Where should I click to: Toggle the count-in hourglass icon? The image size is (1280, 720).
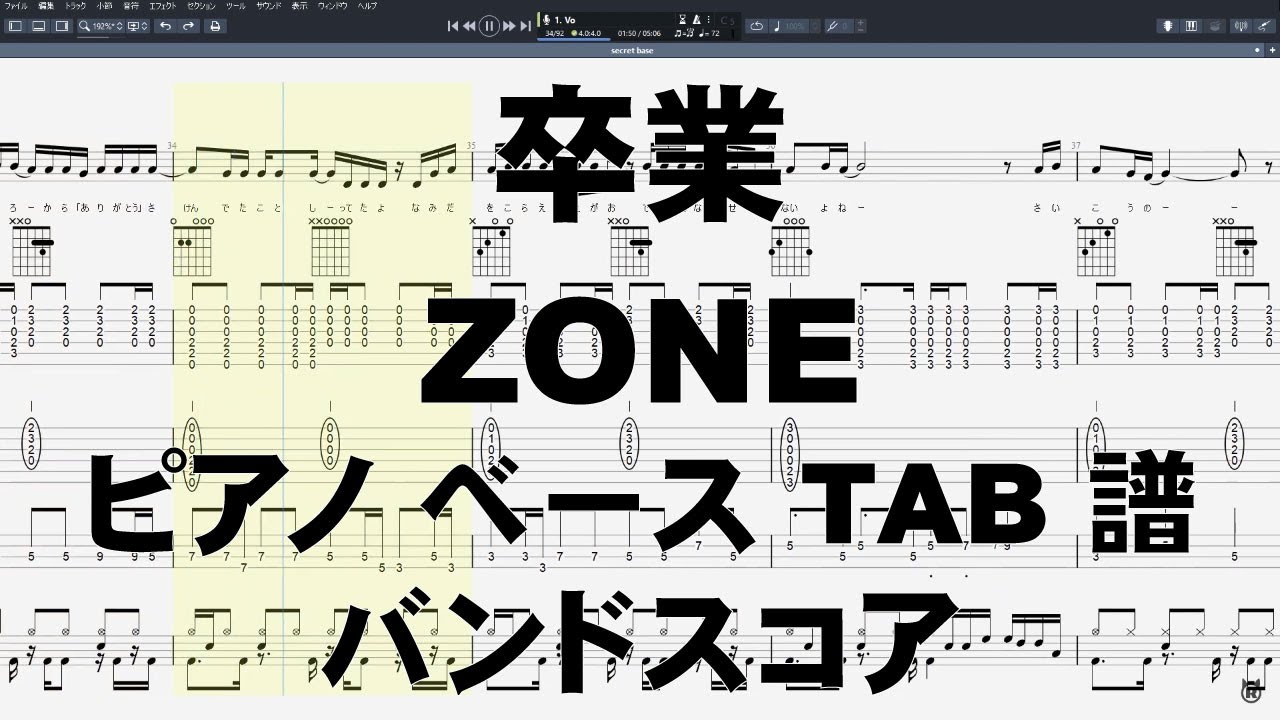tap(683, 19)
